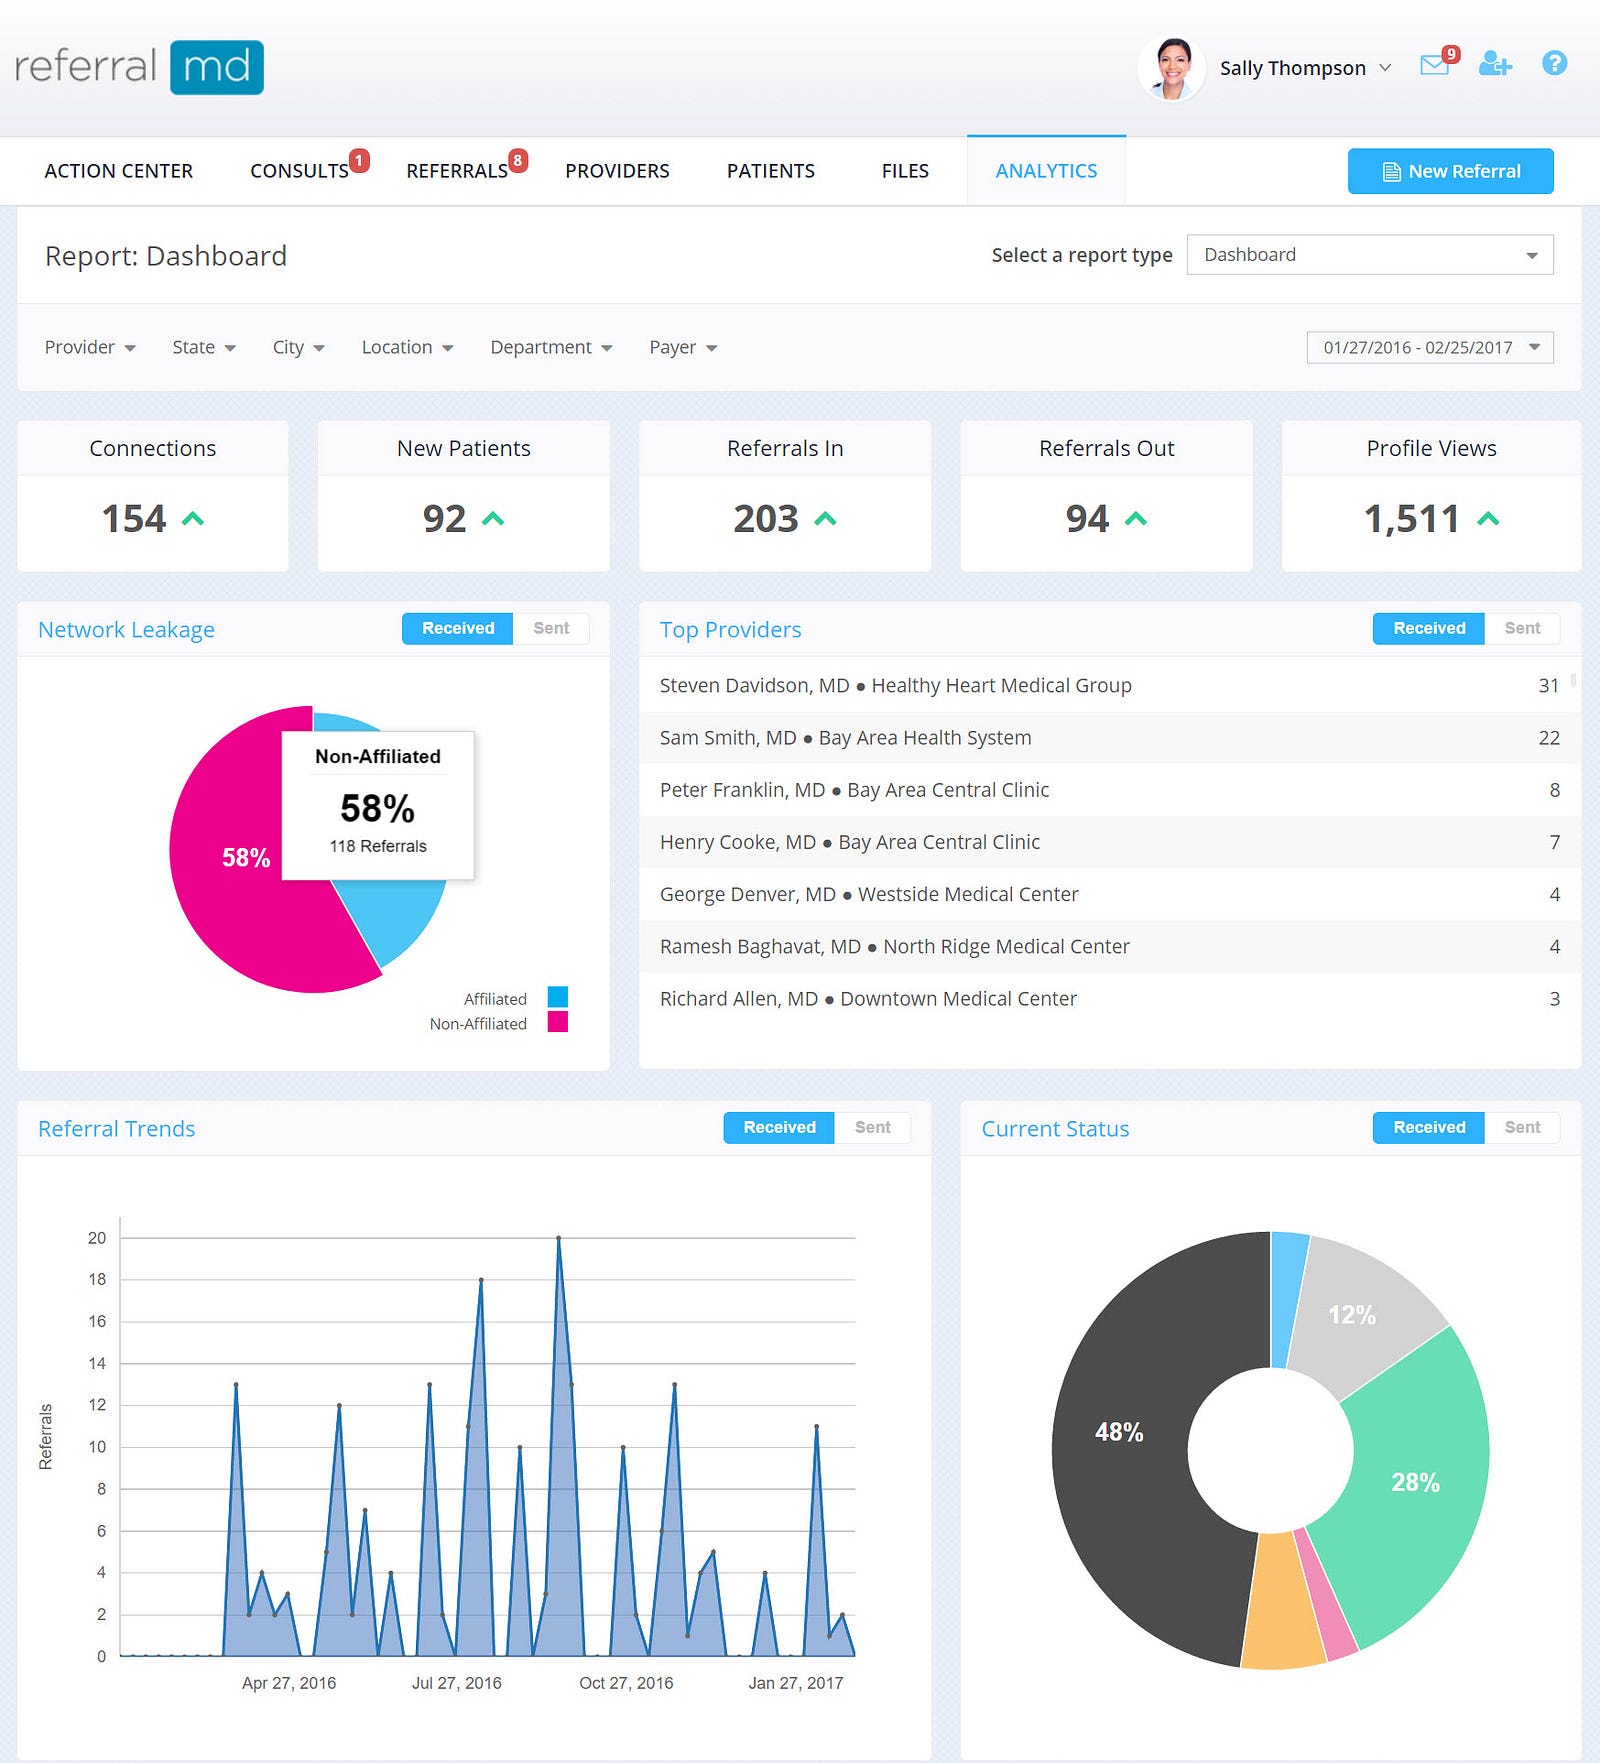Screen dimensions: 1600x1763
Task: Expand the Payer filter dropdown
Action: 683,347
